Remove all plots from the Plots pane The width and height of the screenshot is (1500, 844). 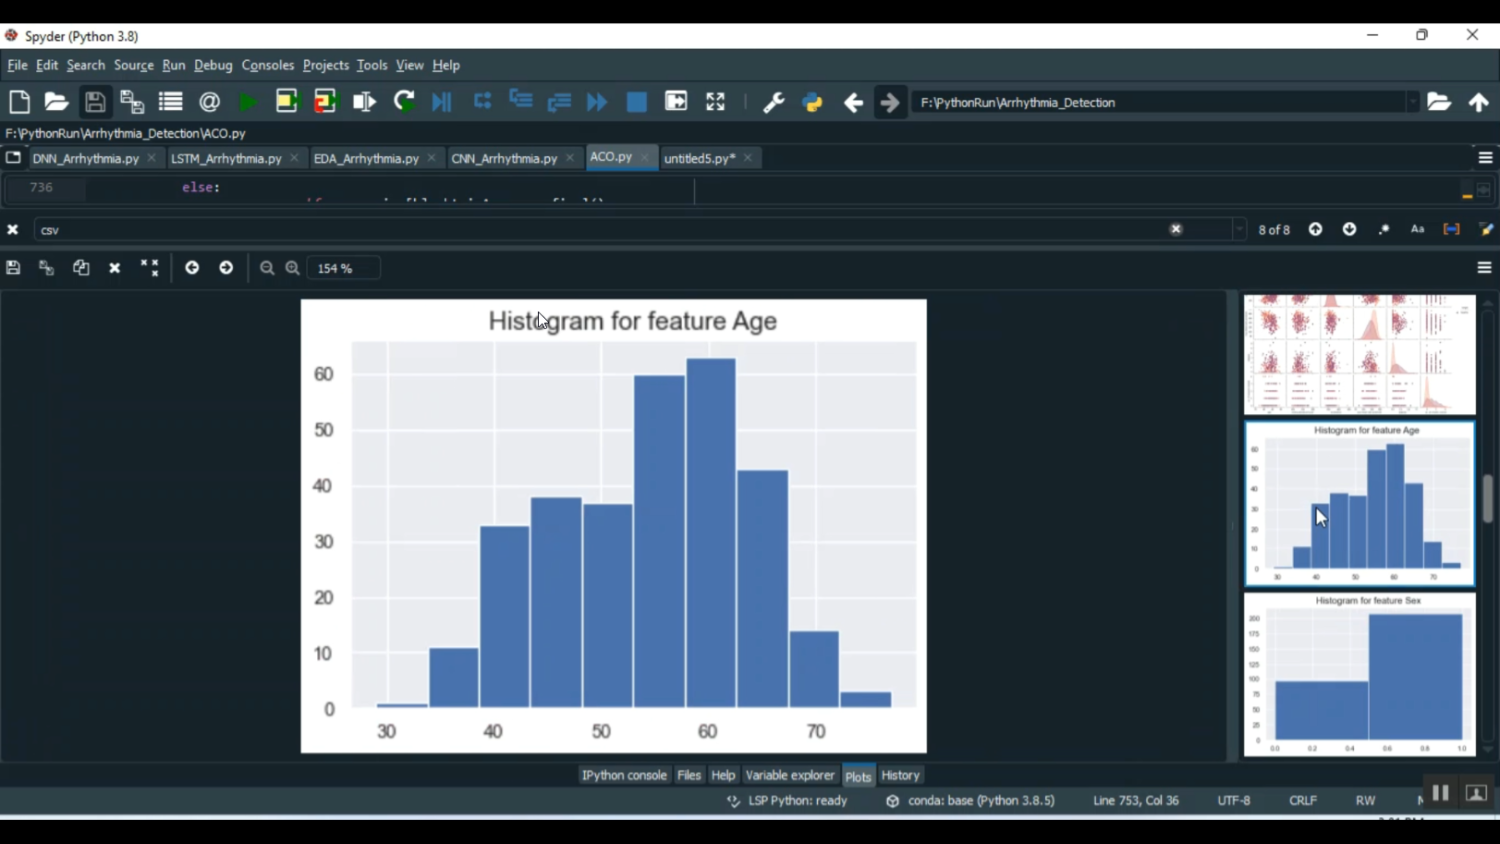[150, 268]
